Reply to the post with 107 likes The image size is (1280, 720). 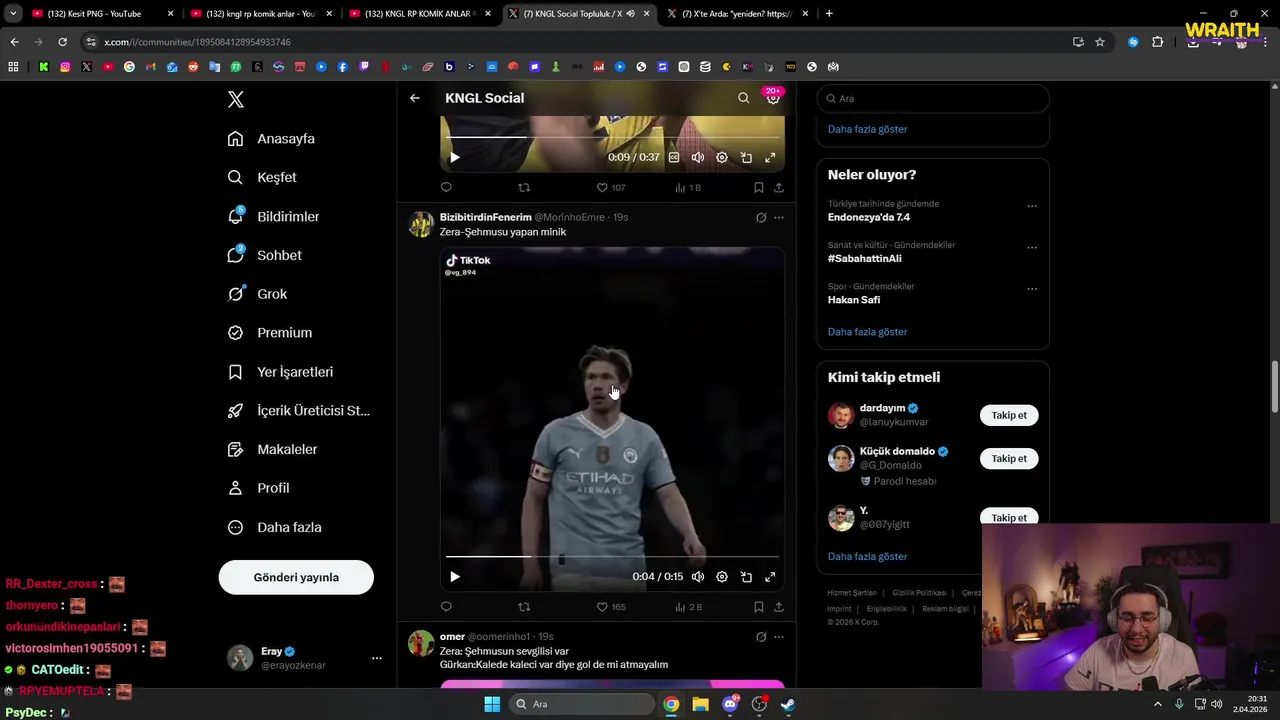pyautogui.click(x=446, y=187)
